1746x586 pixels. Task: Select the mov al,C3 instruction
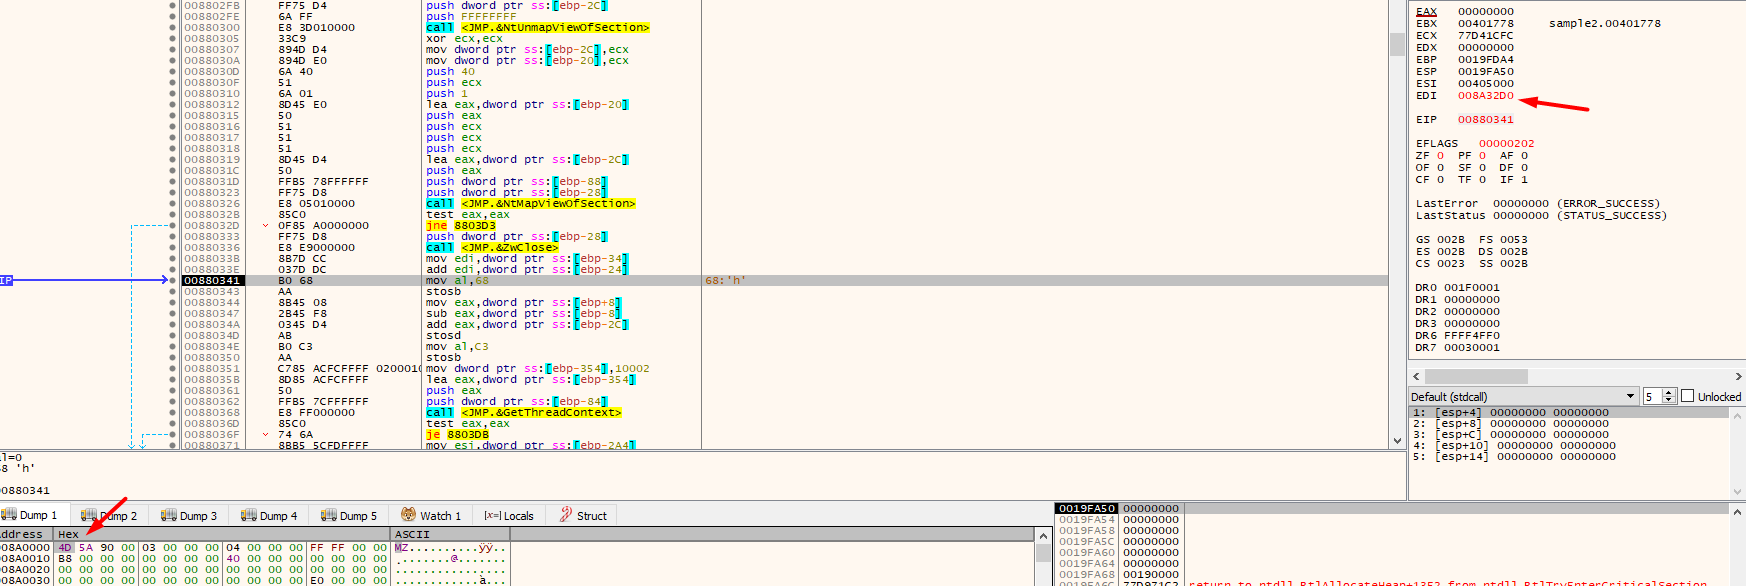click(x=457, y=346)
